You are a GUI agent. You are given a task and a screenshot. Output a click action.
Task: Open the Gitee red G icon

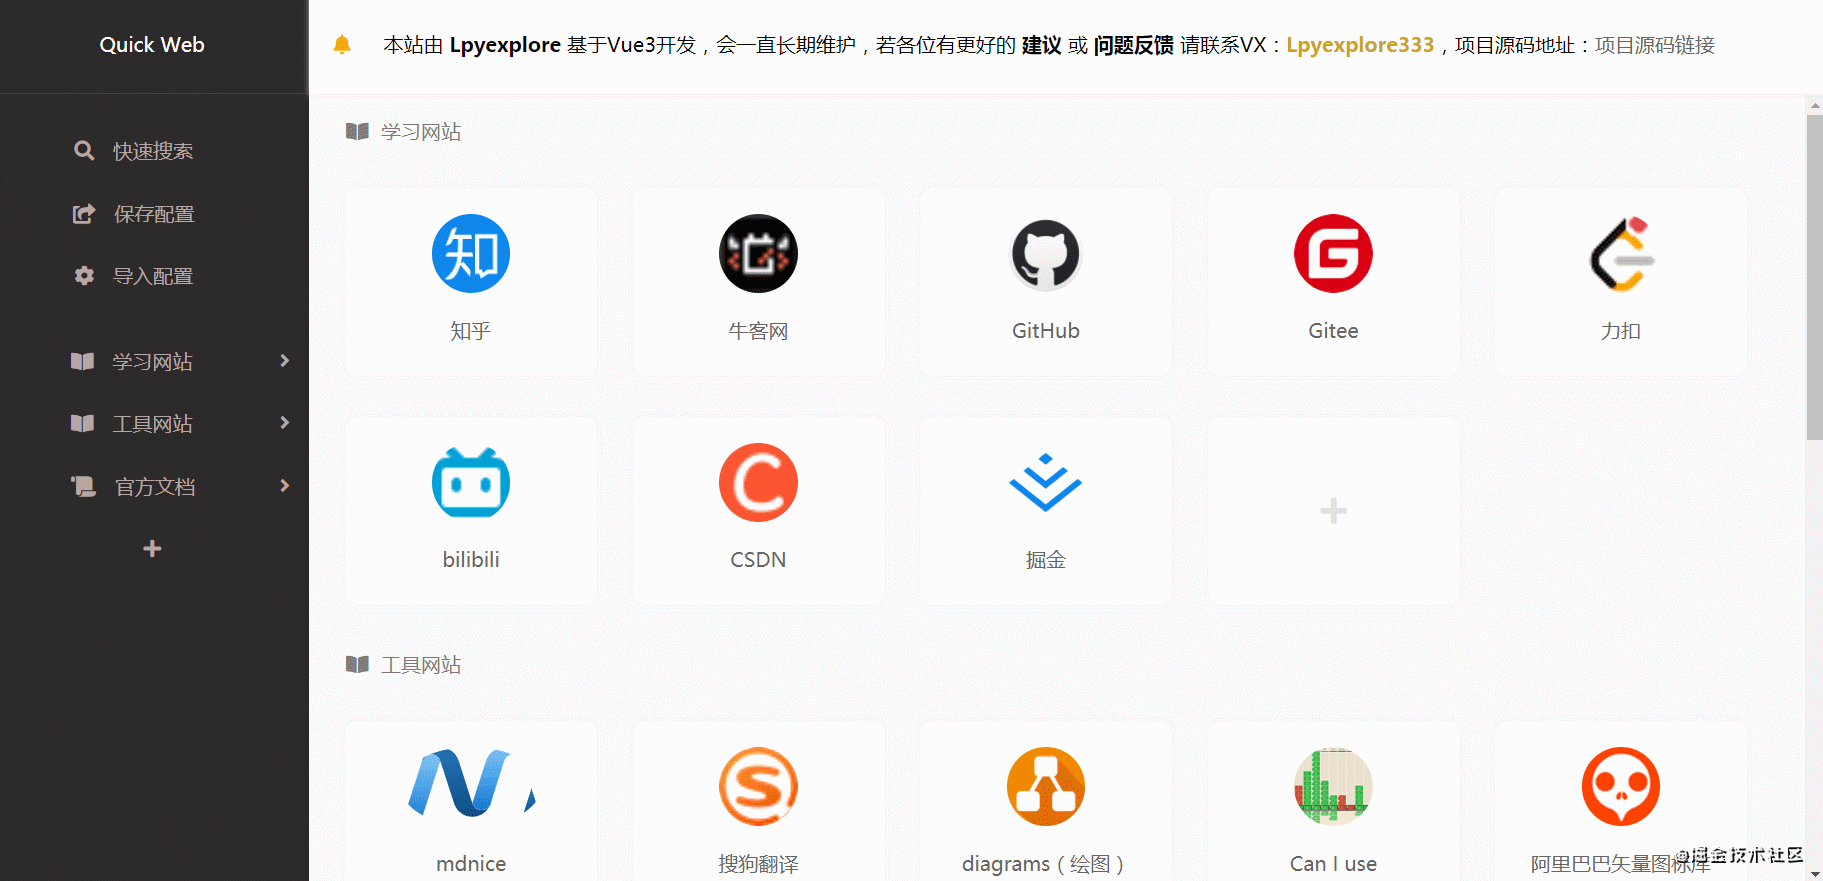click(x=1333, y=254)
